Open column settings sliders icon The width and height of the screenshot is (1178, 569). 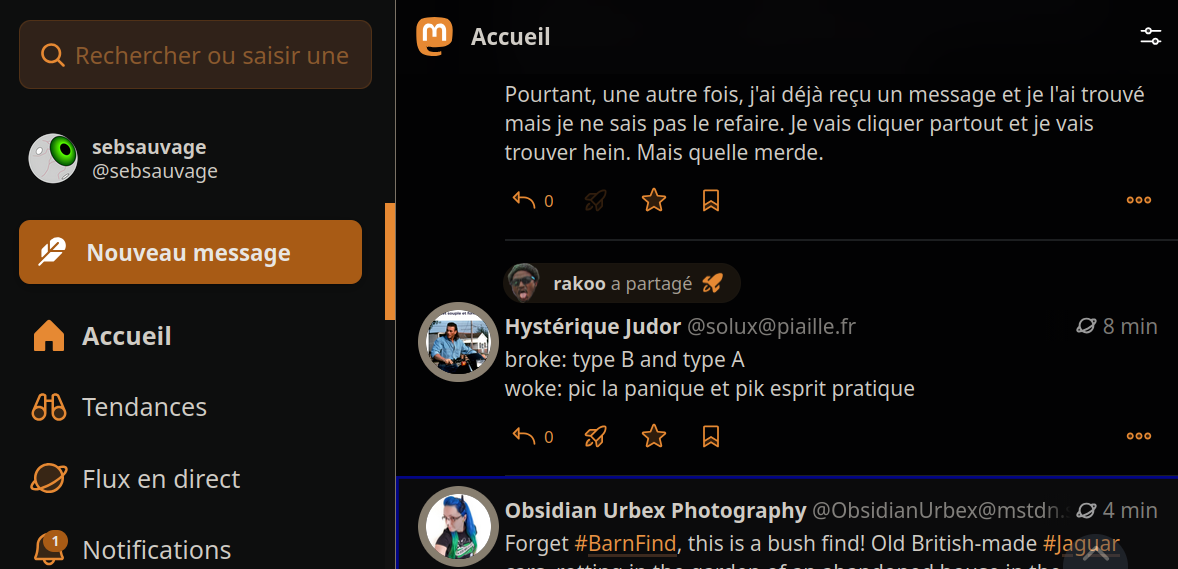coord(1151,37)
